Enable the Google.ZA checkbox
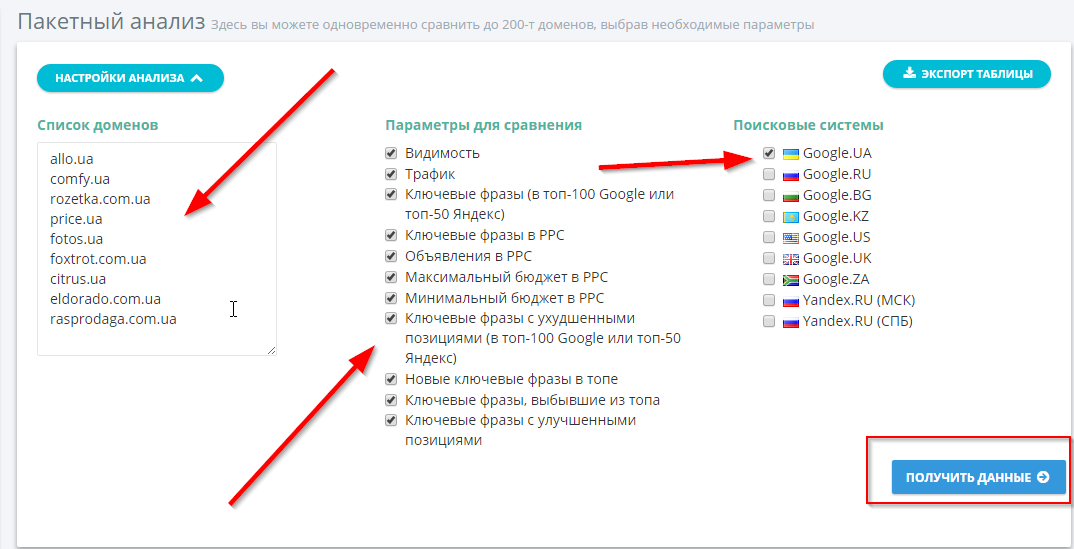 click(x=769, y=279)
